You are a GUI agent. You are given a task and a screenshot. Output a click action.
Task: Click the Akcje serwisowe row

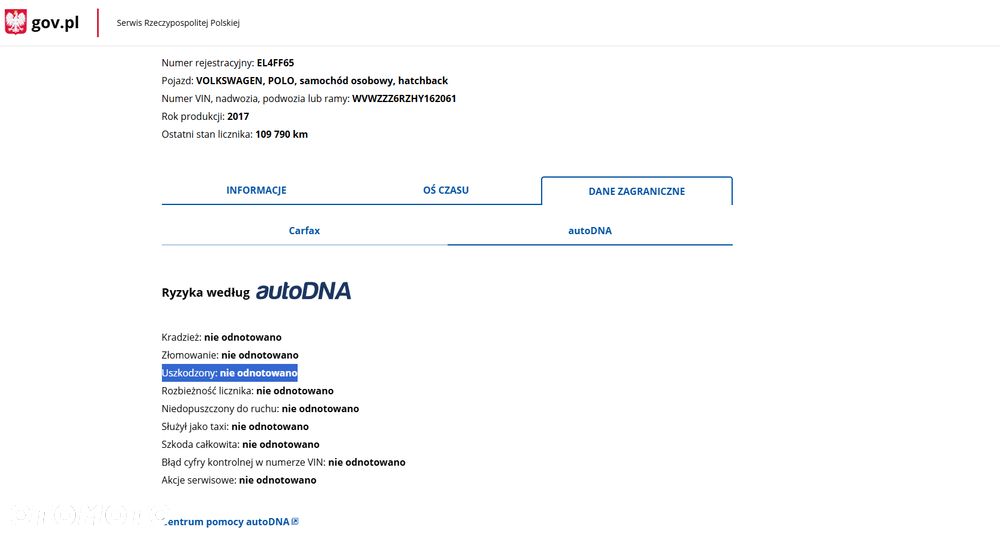coord(239,480)
